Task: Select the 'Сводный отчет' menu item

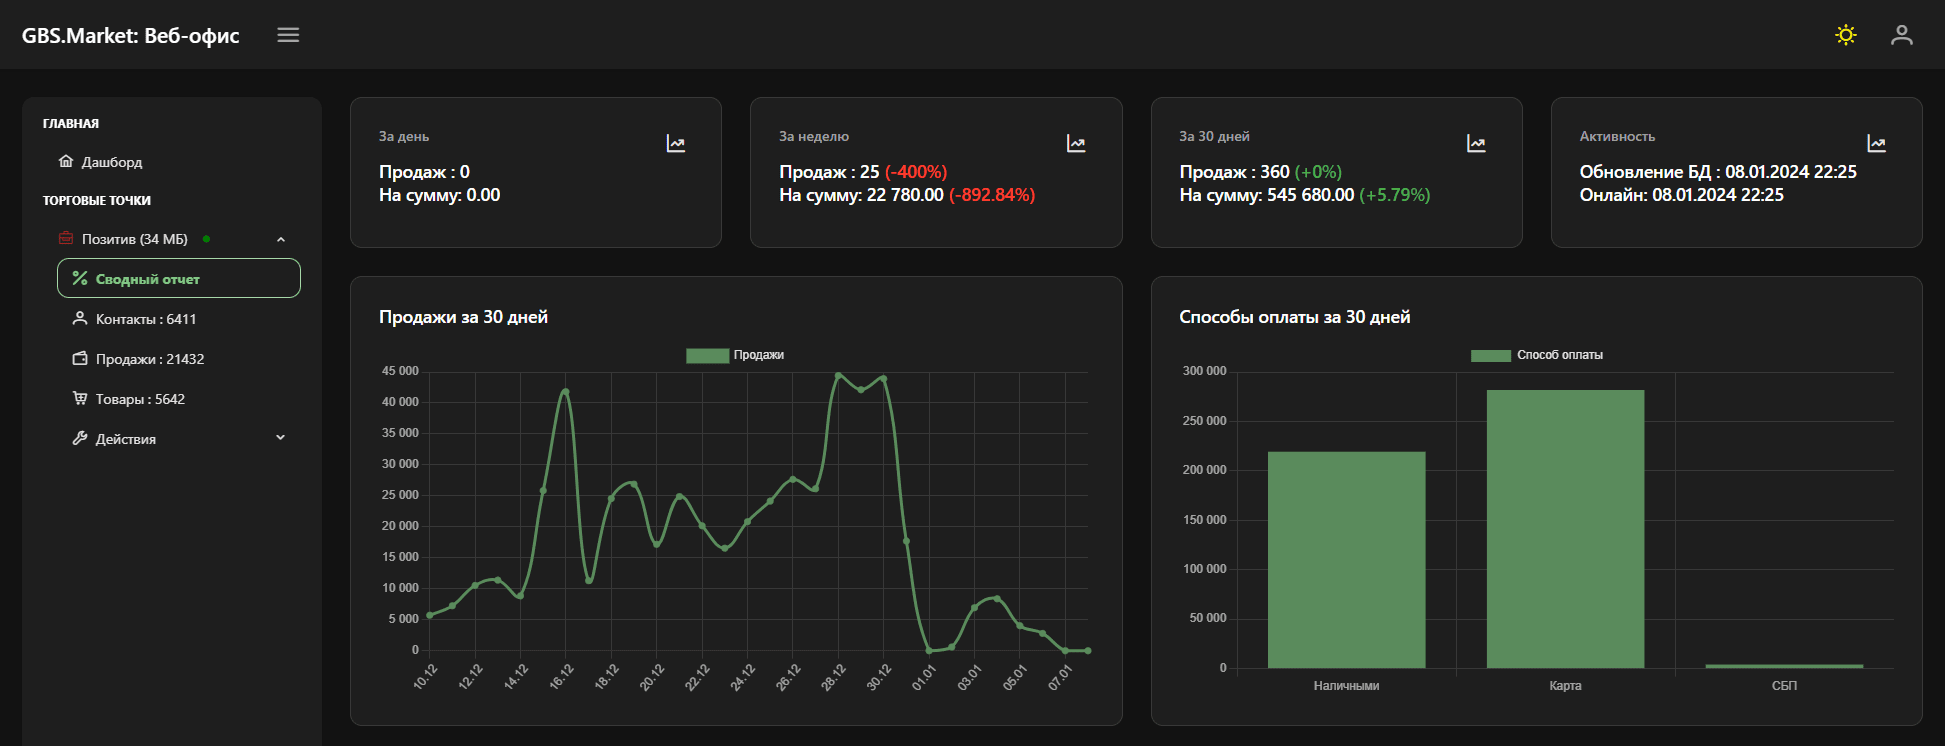Action: pos(178,279)
